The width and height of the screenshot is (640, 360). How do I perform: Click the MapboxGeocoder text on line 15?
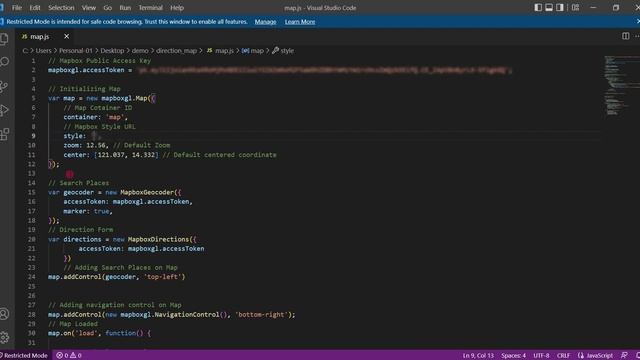(147, 192)
